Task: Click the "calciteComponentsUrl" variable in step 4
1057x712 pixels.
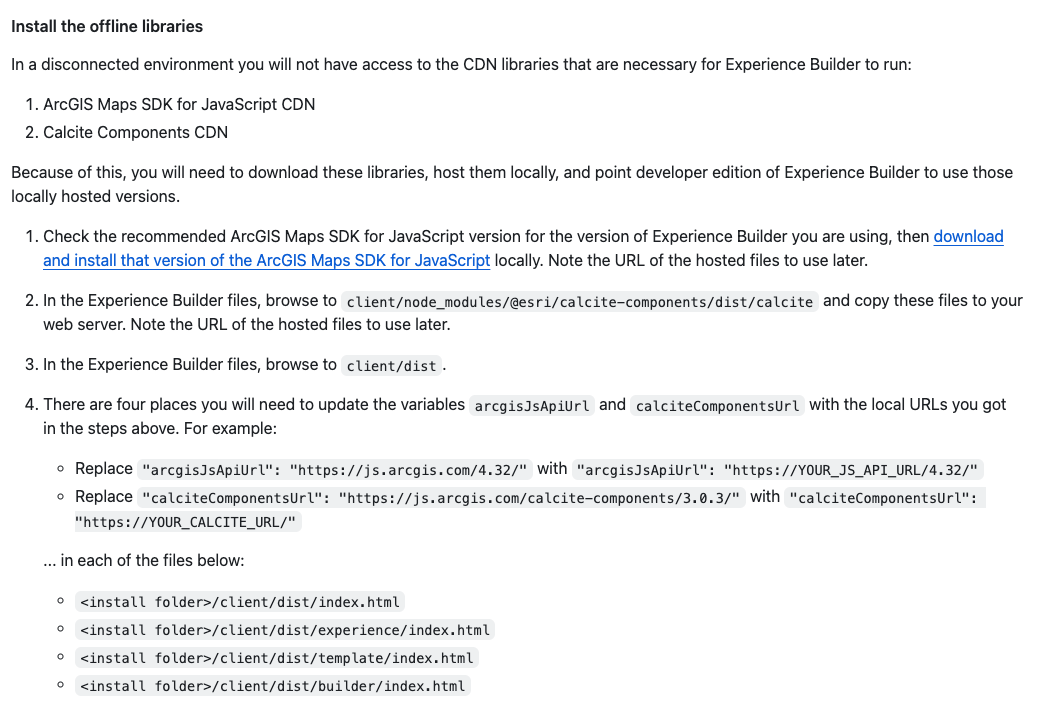Action: pos(717,406)
